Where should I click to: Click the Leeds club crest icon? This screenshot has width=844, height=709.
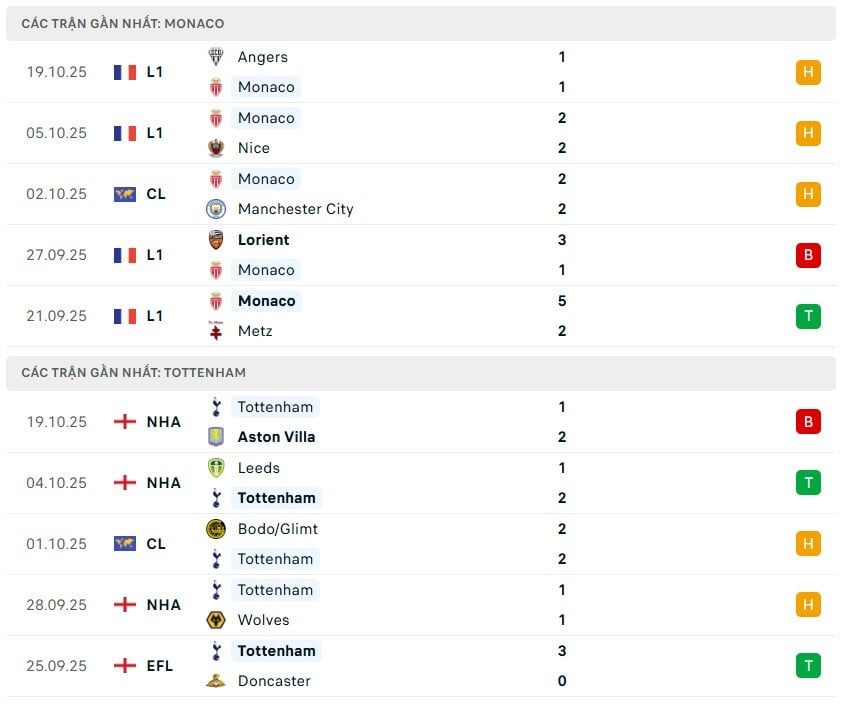(216, 468)
